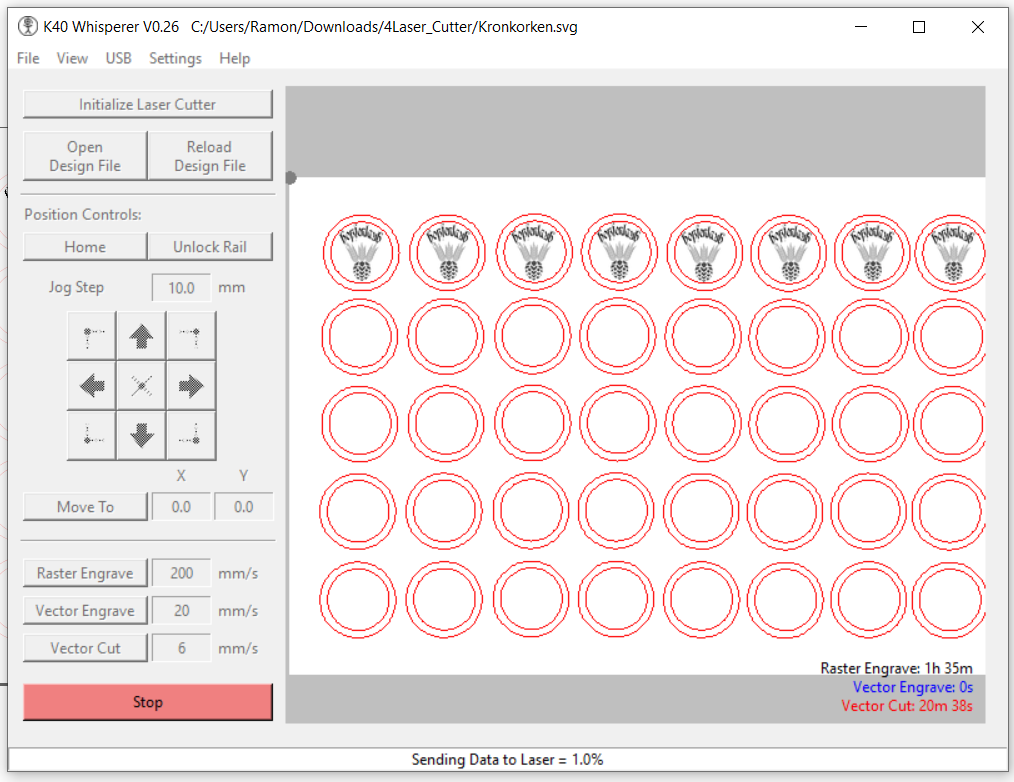Image resolution: width=1014 pixels, height=782 pixels.
Task: Click the jog up arrow
Action: pos(141,336)
